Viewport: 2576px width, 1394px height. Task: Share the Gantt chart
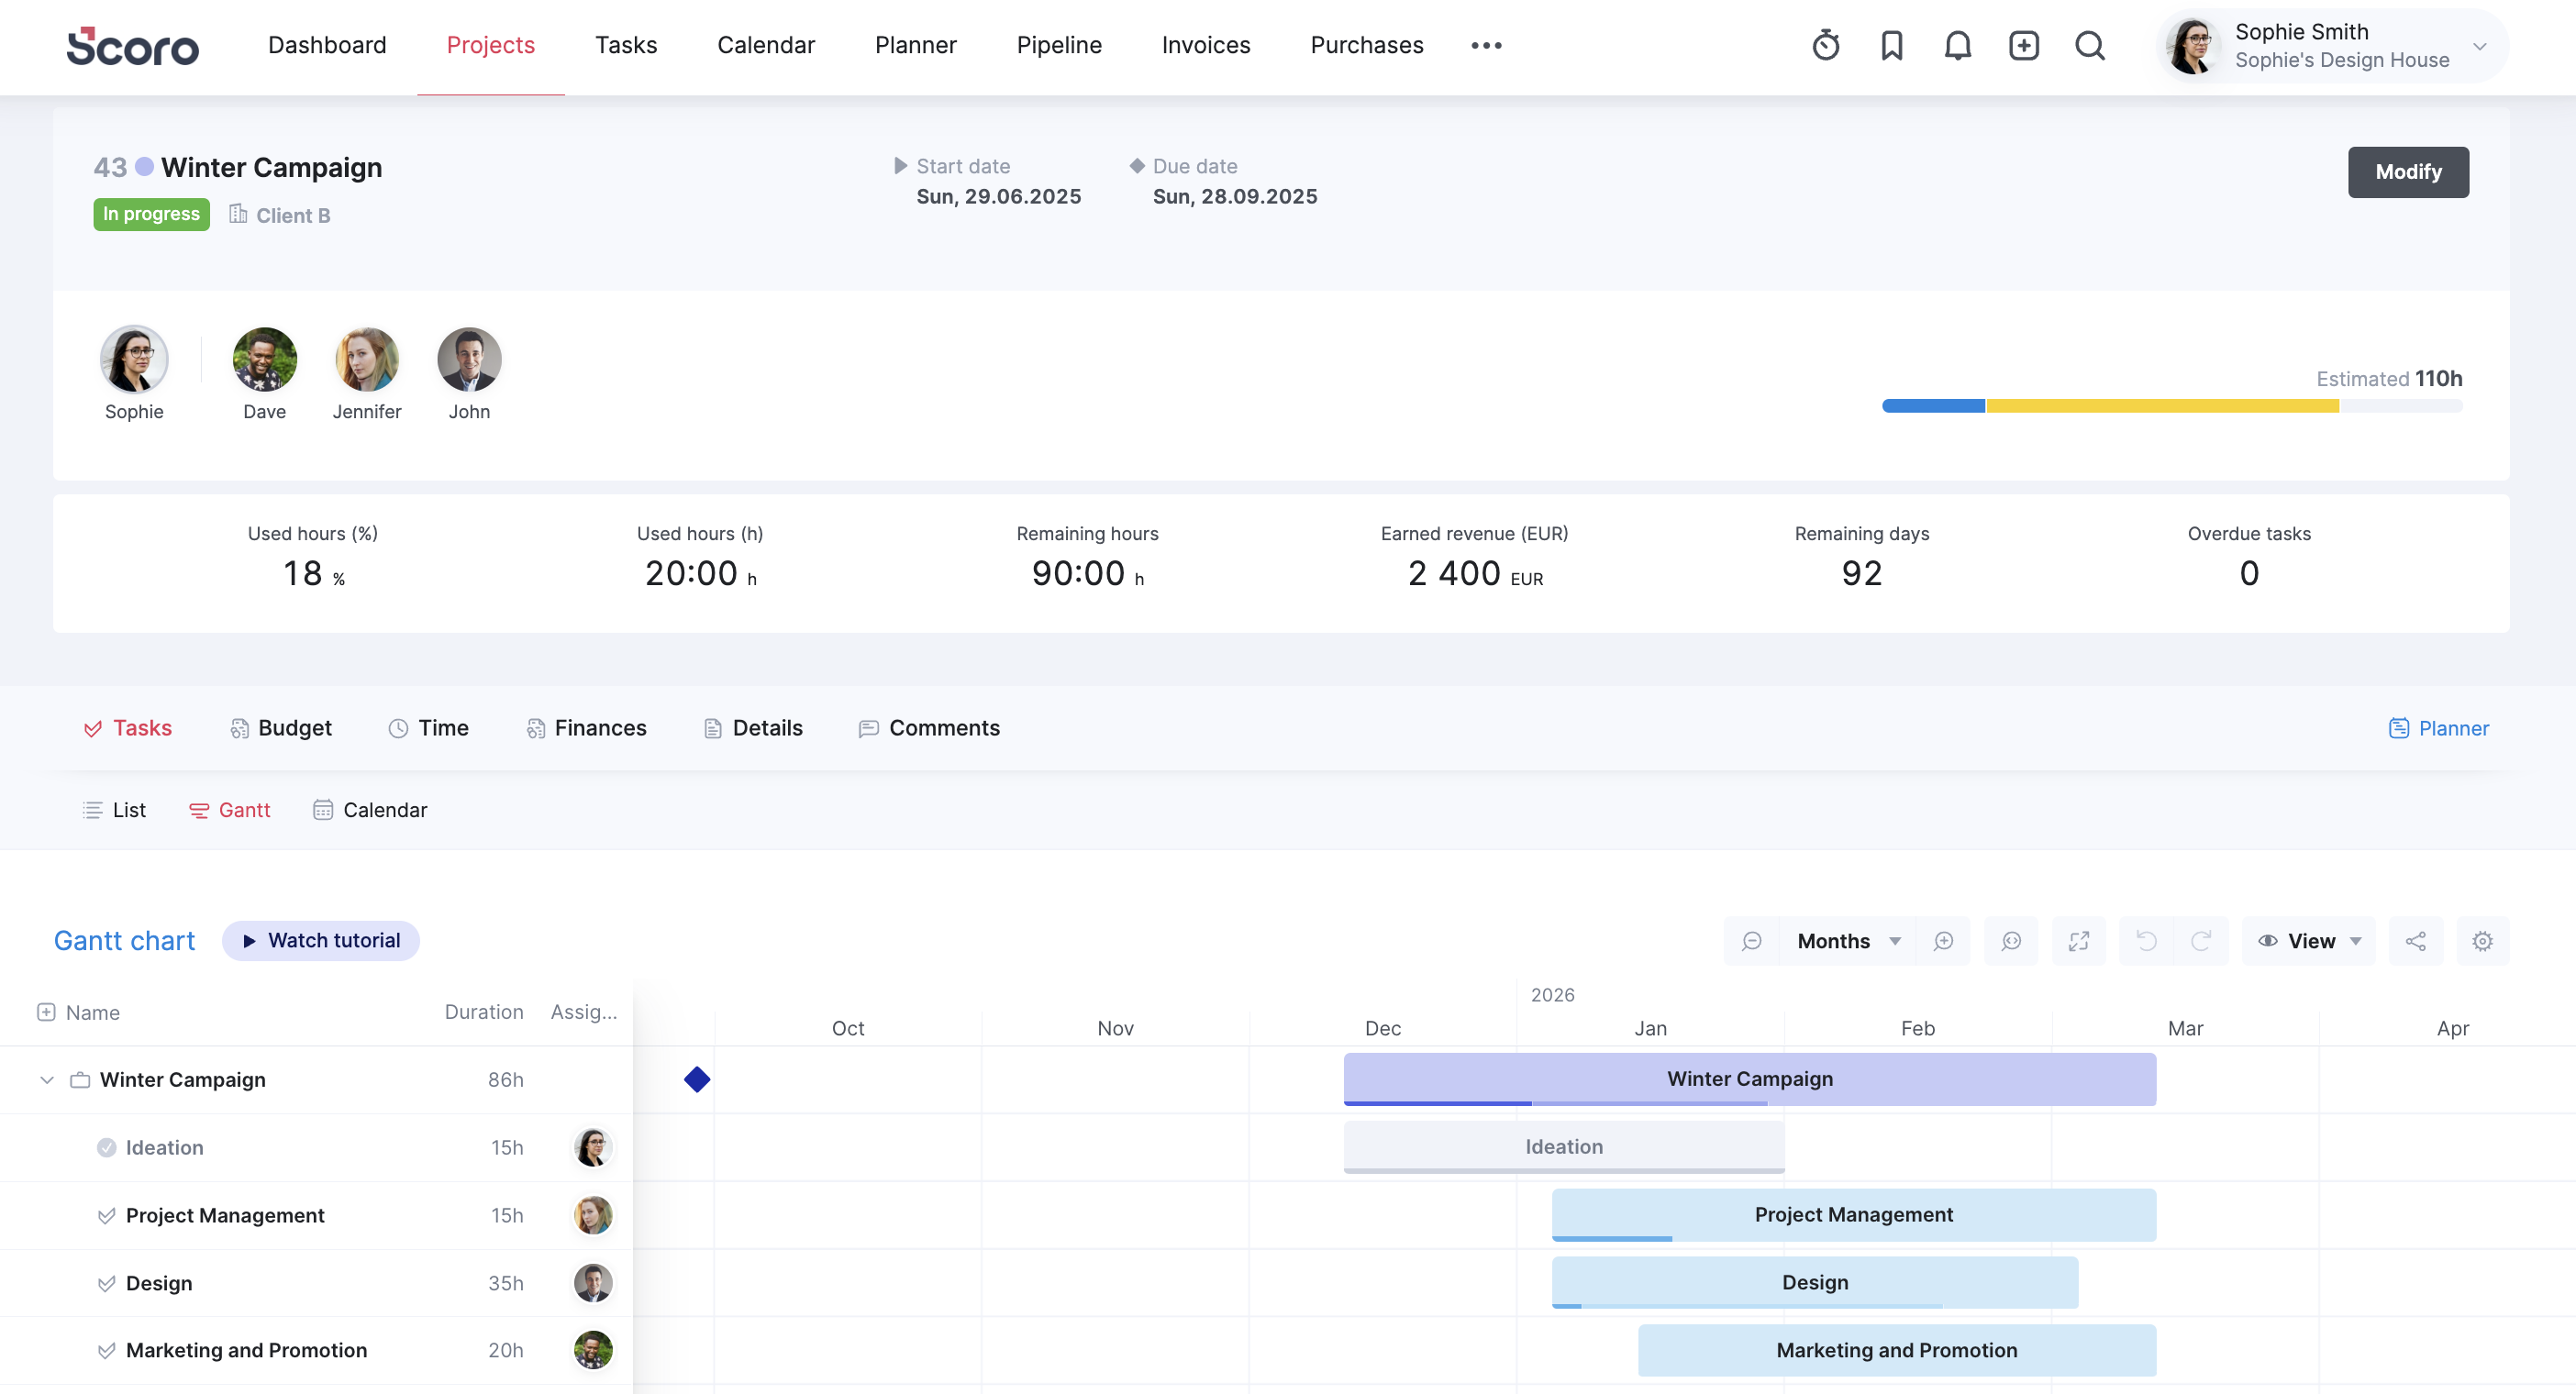point(2415,941)
